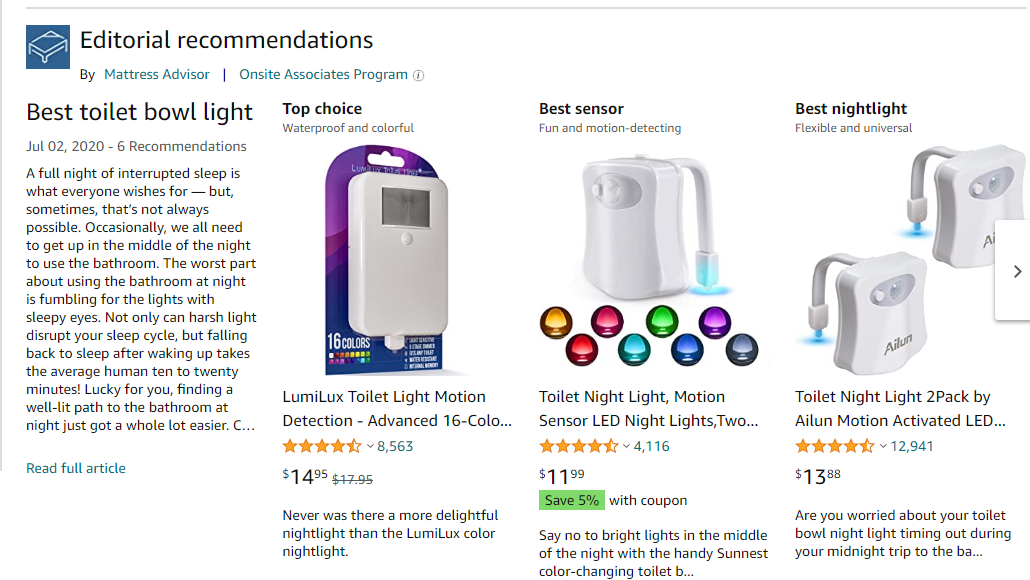Select the Ailun two-pack product image
Viewport: 1030px width, 580px height.
910,260
